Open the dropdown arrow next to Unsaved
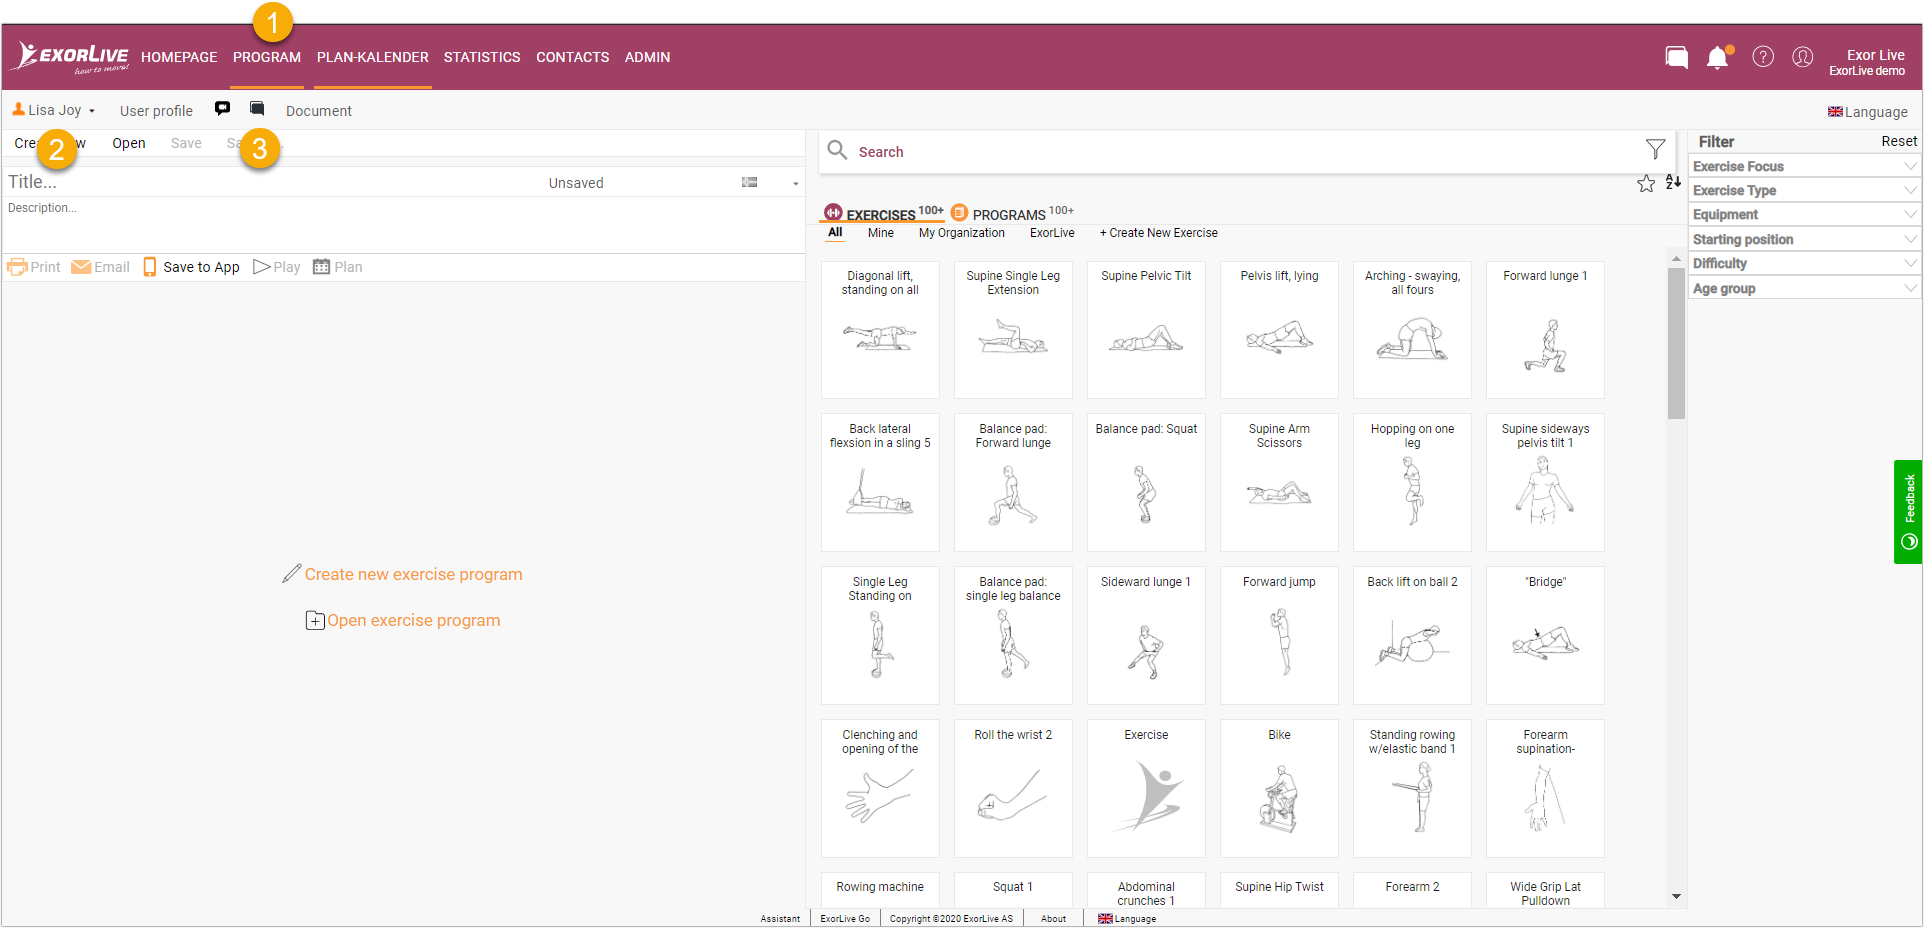The height and width of the screenshot is (930, 1926). (x=796, y=183)
